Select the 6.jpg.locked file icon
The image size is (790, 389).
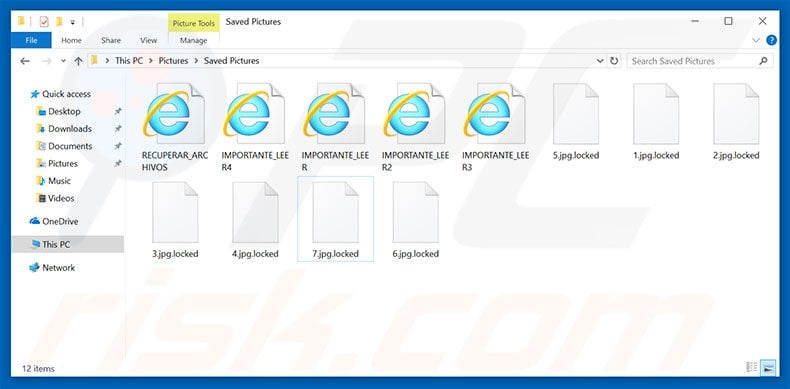(x=416, y=213)
